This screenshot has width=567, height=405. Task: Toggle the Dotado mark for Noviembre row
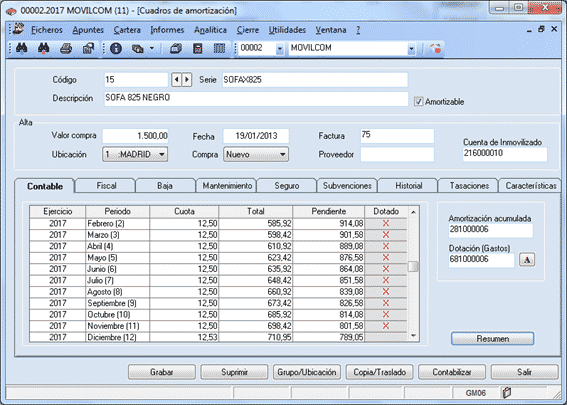(x=386, y=326)
